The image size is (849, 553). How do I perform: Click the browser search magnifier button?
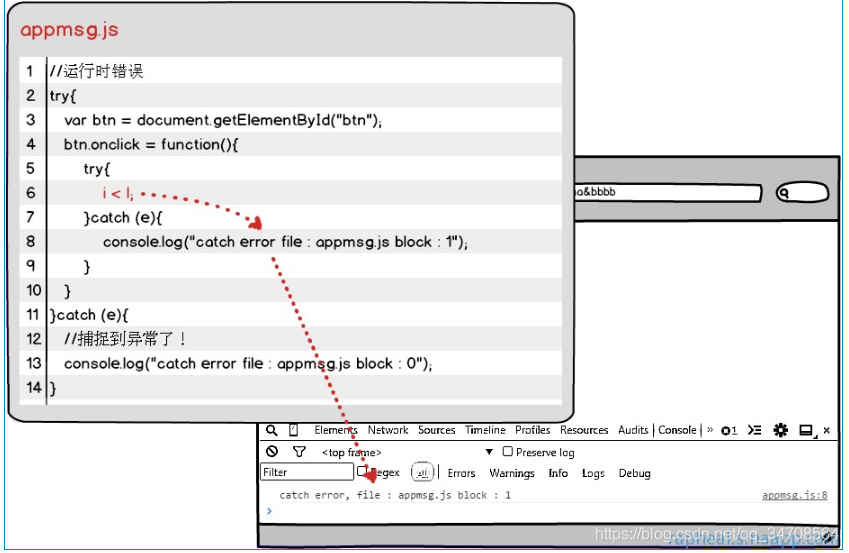(802, 192)
